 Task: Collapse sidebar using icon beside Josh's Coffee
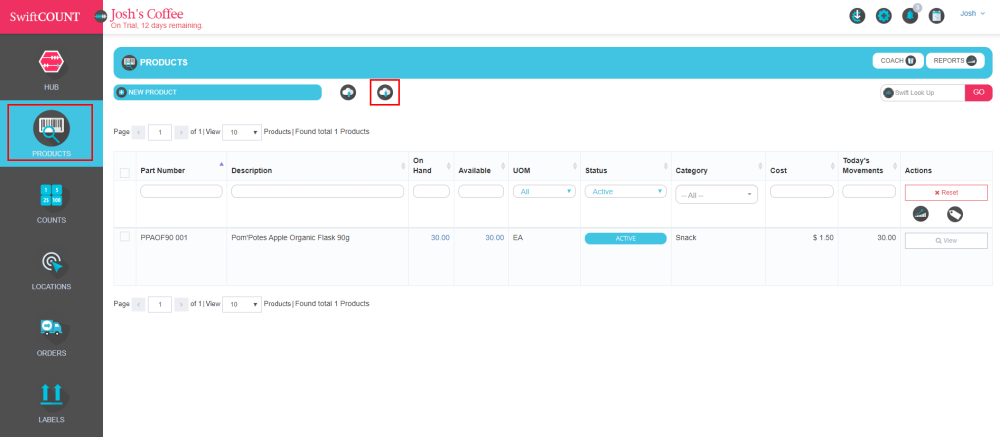[x=101, y=17]
